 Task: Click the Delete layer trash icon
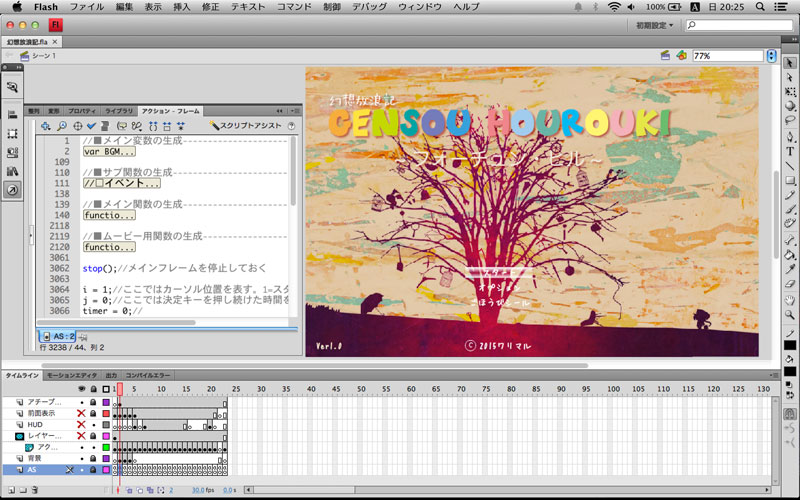tap(35, 490)
